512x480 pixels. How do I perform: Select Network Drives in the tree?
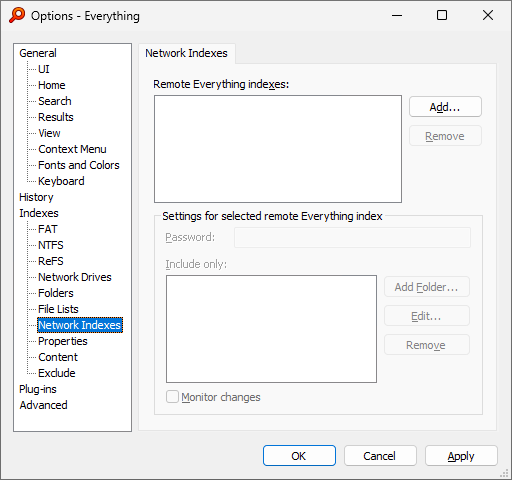[75, 277]
